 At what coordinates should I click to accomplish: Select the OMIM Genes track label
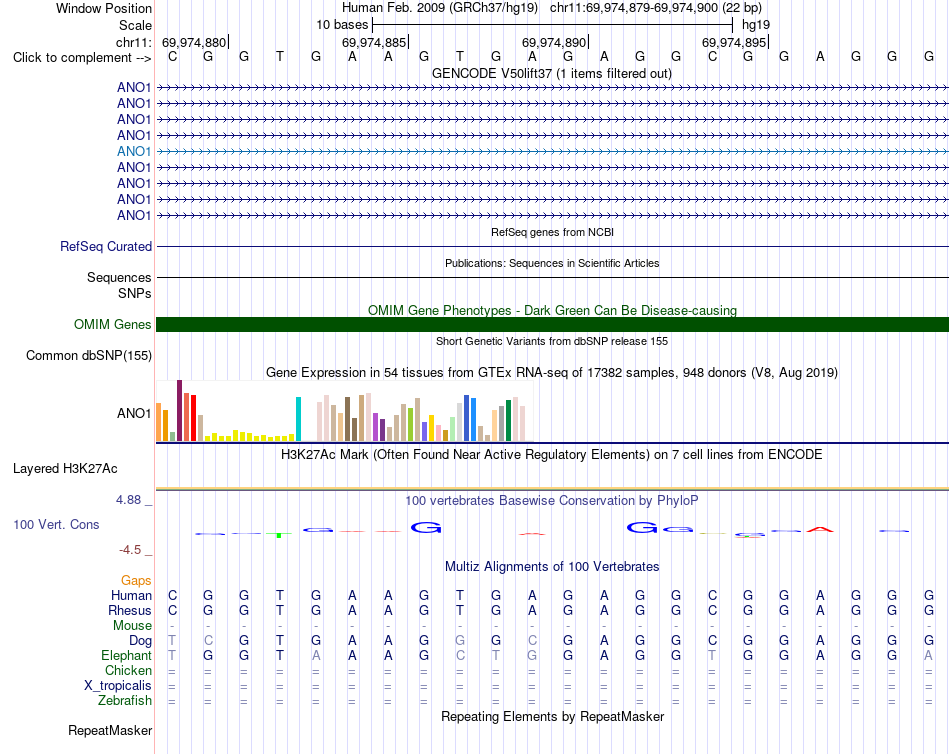click(113, 324)
